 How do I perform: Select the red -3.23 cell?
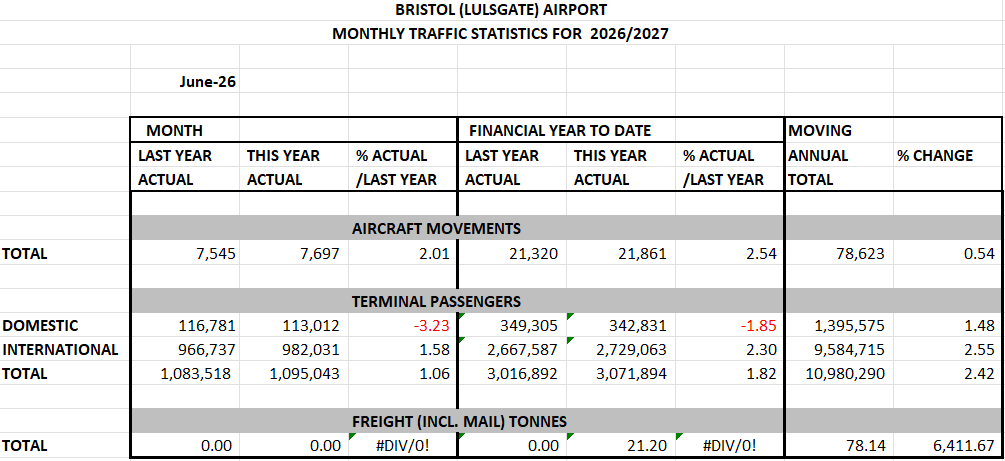(403, 326)
